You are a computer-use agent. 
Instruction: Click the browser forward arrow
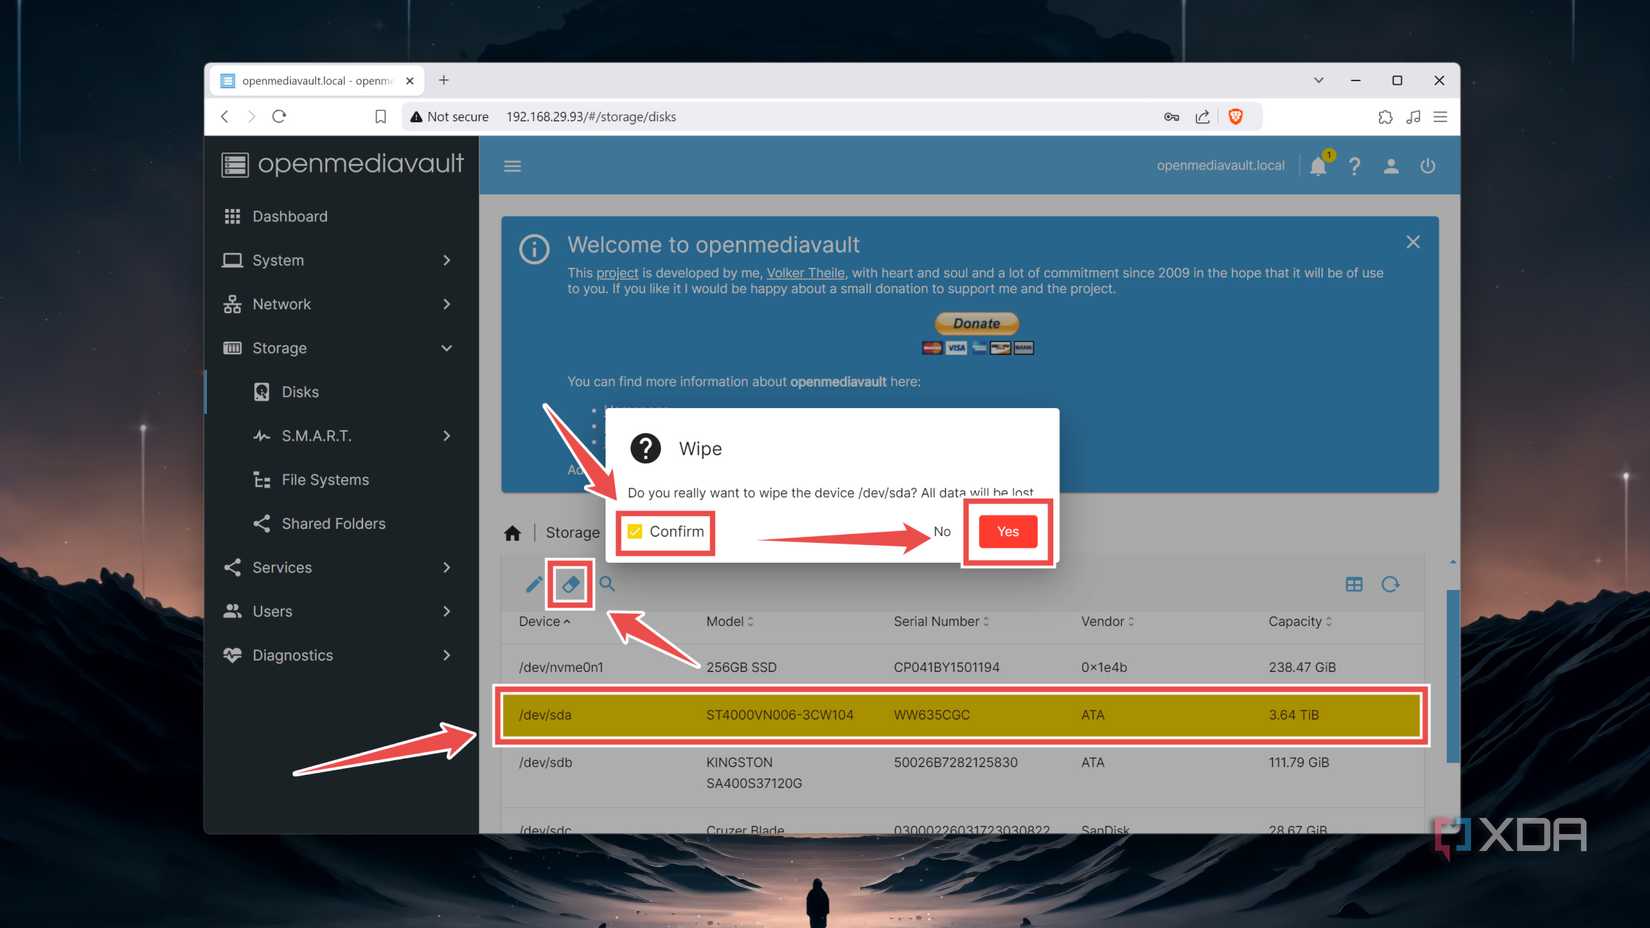click(251, 117)
